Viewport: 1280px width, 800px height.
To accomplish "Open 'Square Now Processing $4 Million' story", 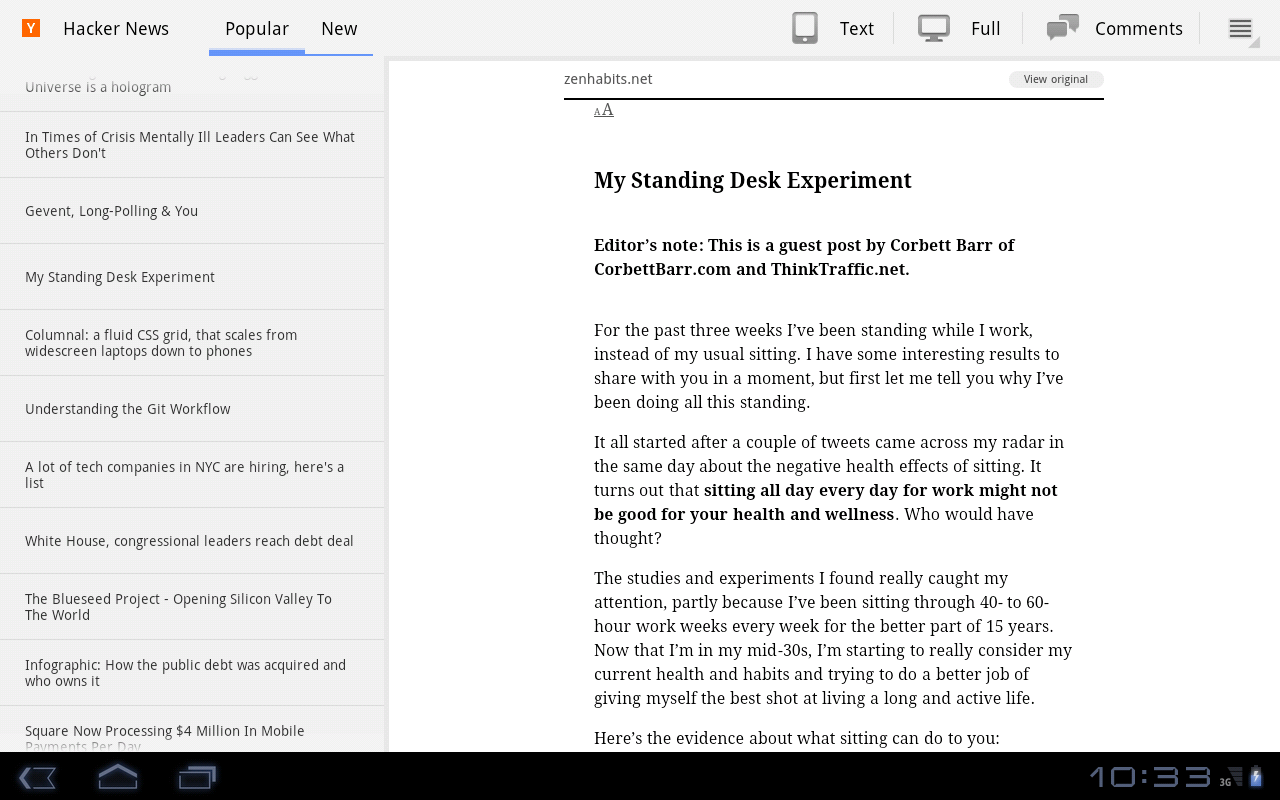I will coord(192,729).
